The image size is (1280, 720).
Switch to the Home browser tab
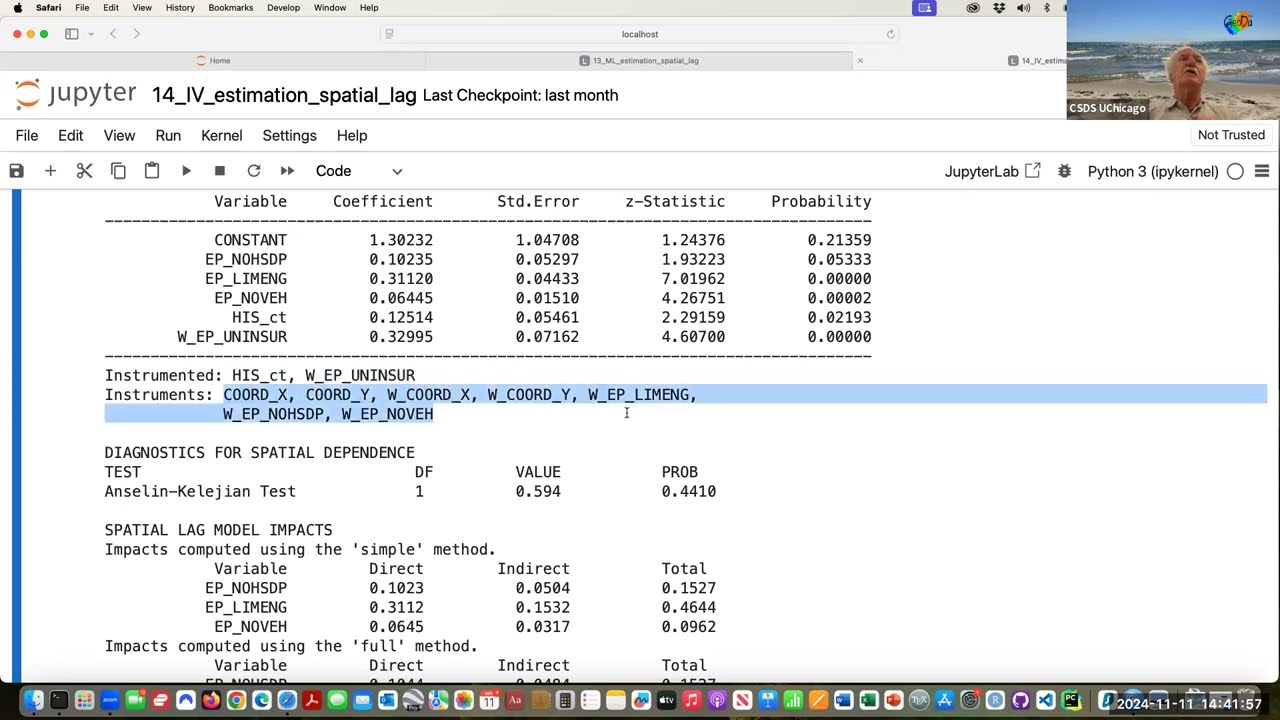(213, 60)
